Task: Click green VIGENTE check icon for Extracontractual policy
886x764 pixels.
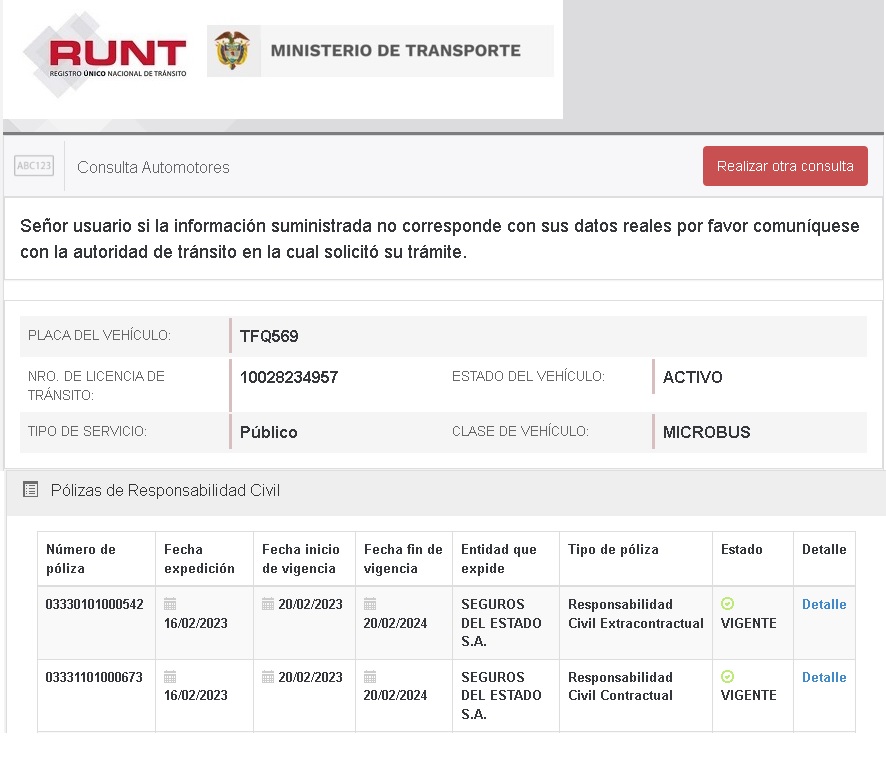Action: 727,604
